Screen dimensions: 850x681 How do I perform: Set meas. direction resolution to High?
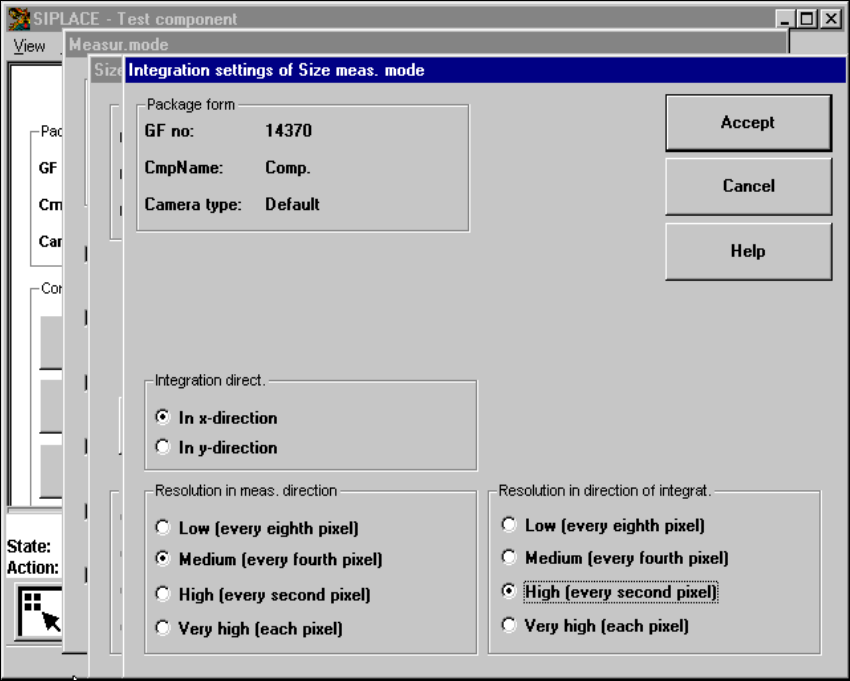tap(164, 594)
